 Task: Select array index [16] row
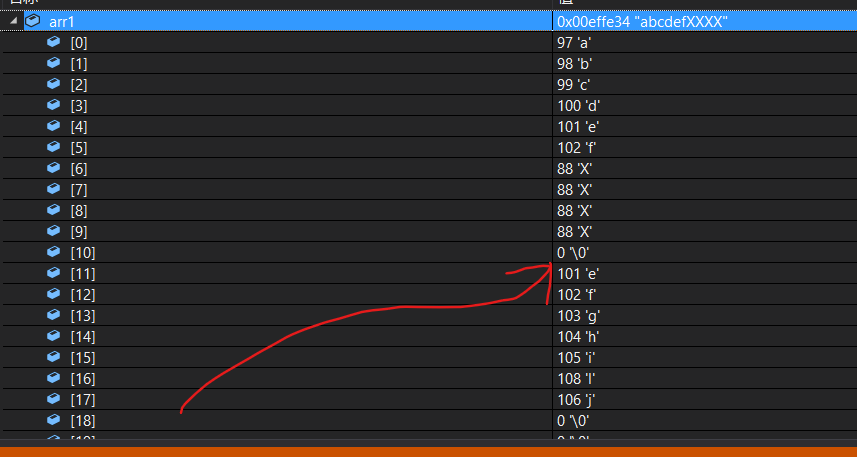(428, 378)
